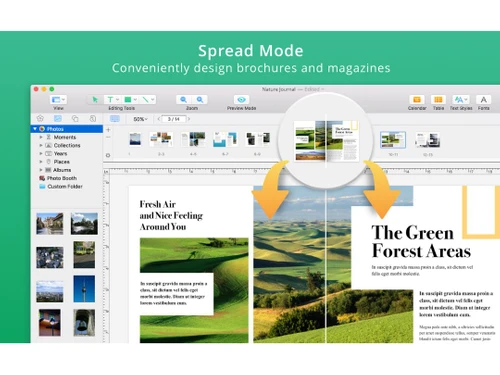The width and height of the screenshot is (500, 375).
Task: Select the green rectangle shape tool
Action: coord(127,99)
